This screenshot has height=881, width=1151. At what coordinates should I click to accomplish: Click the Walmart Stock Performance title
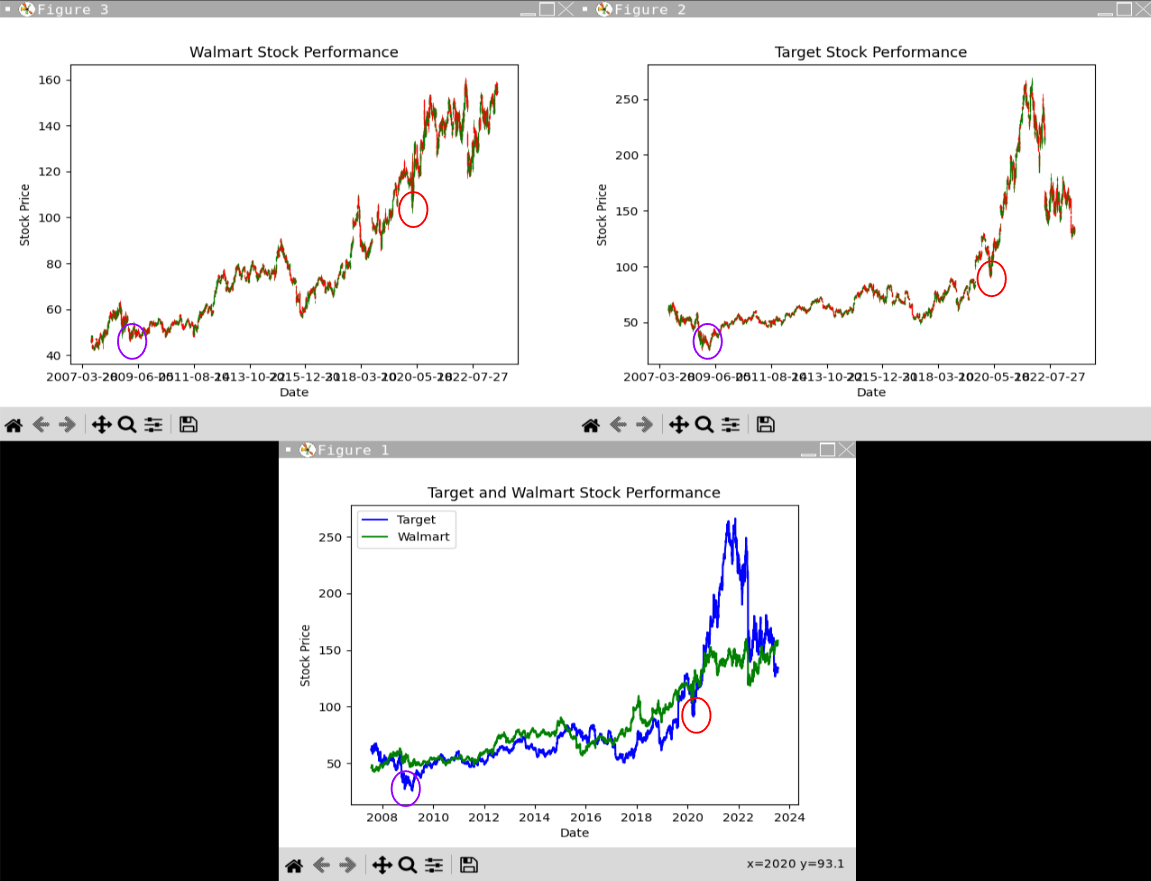click(x=294, y=52)
